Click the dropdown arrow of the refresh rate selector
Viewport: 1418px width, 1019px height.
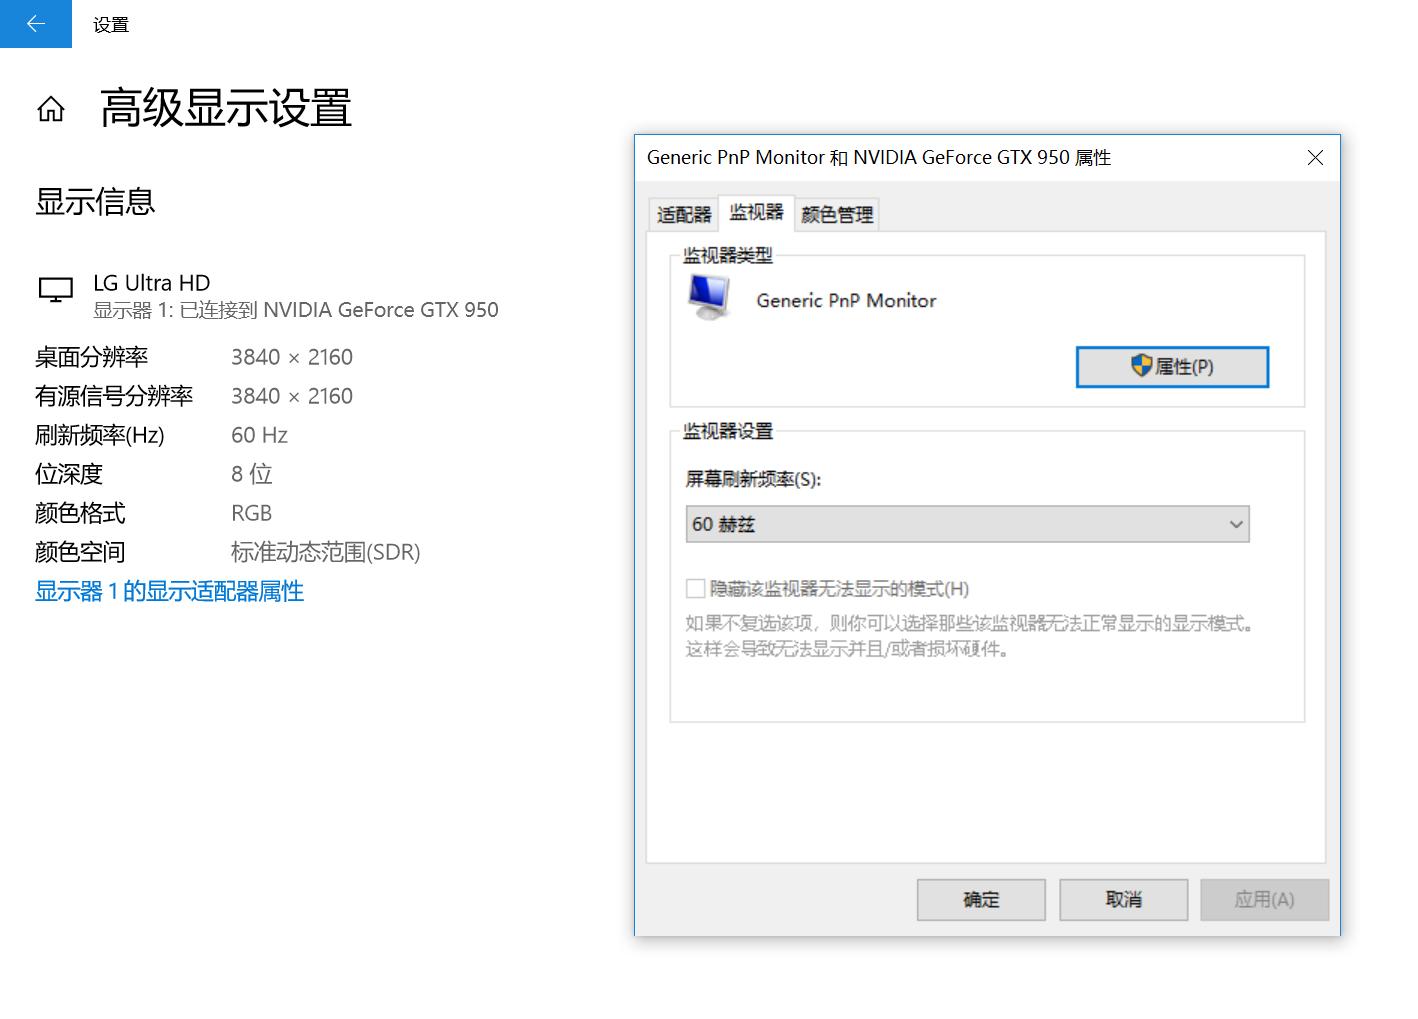(x=1235, y=523)
